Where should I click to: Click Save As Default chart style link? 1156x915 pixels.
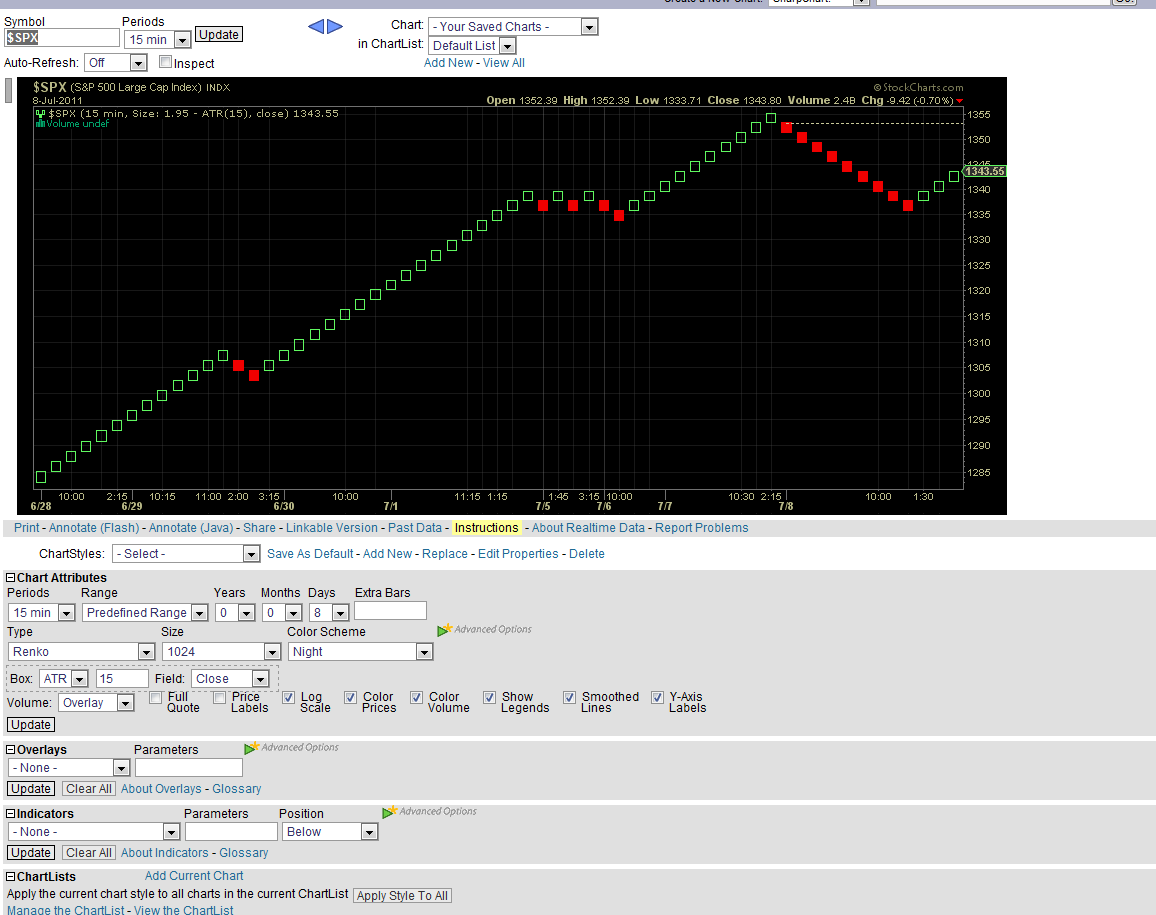click(x=310, y=554)
